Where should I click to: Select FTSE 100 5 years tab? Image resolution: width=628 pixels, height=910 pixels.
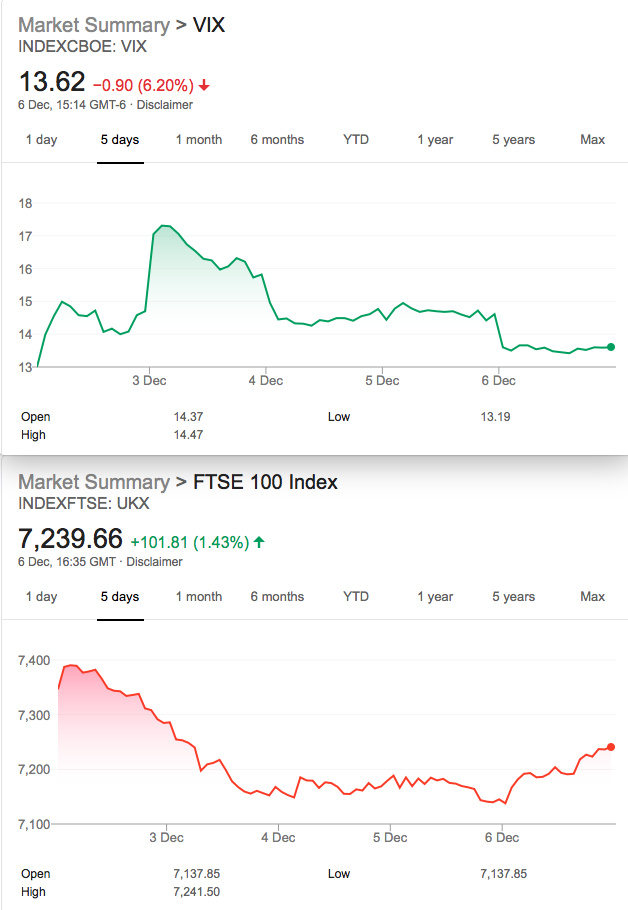point(514,597)
